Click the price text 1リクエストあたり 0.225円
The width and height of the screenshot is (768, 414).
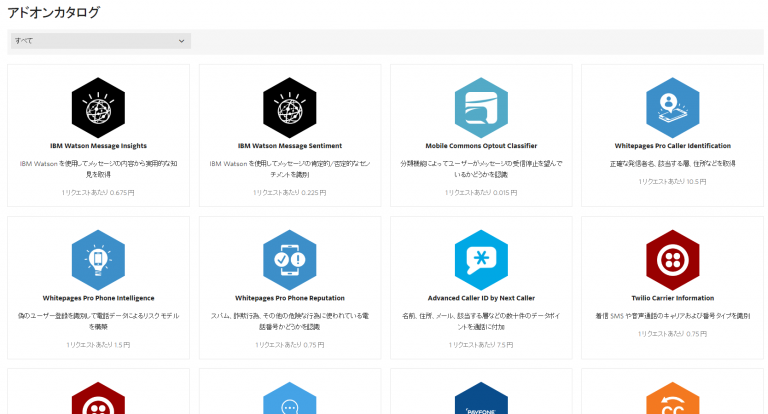click(290, 193)
